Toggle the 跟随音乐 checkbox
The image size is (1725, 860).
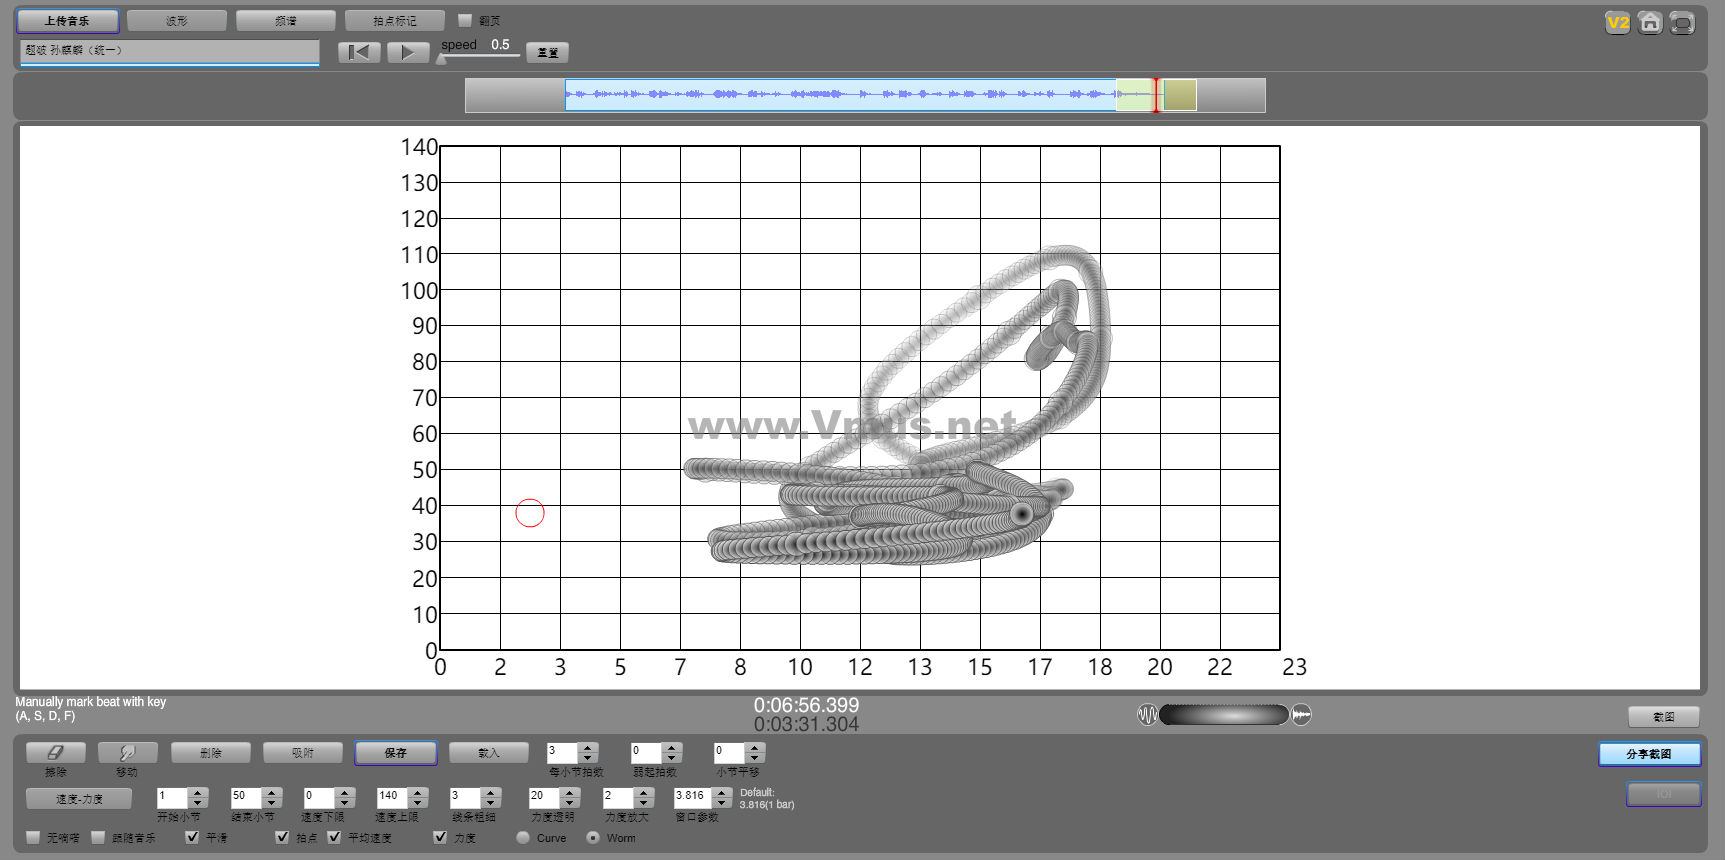click(98, 837)
